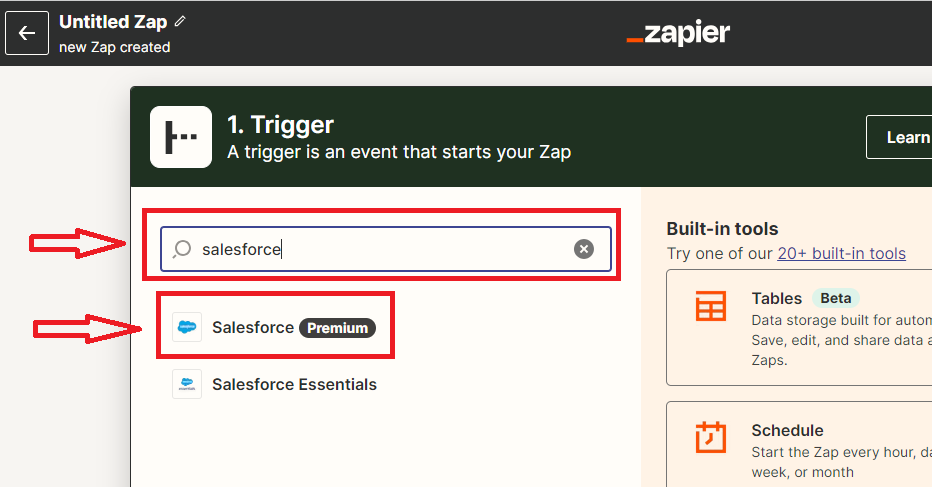Screen dimensions: 932x487
Task: Edit Zap name with pencil icon
Action: 180,22
